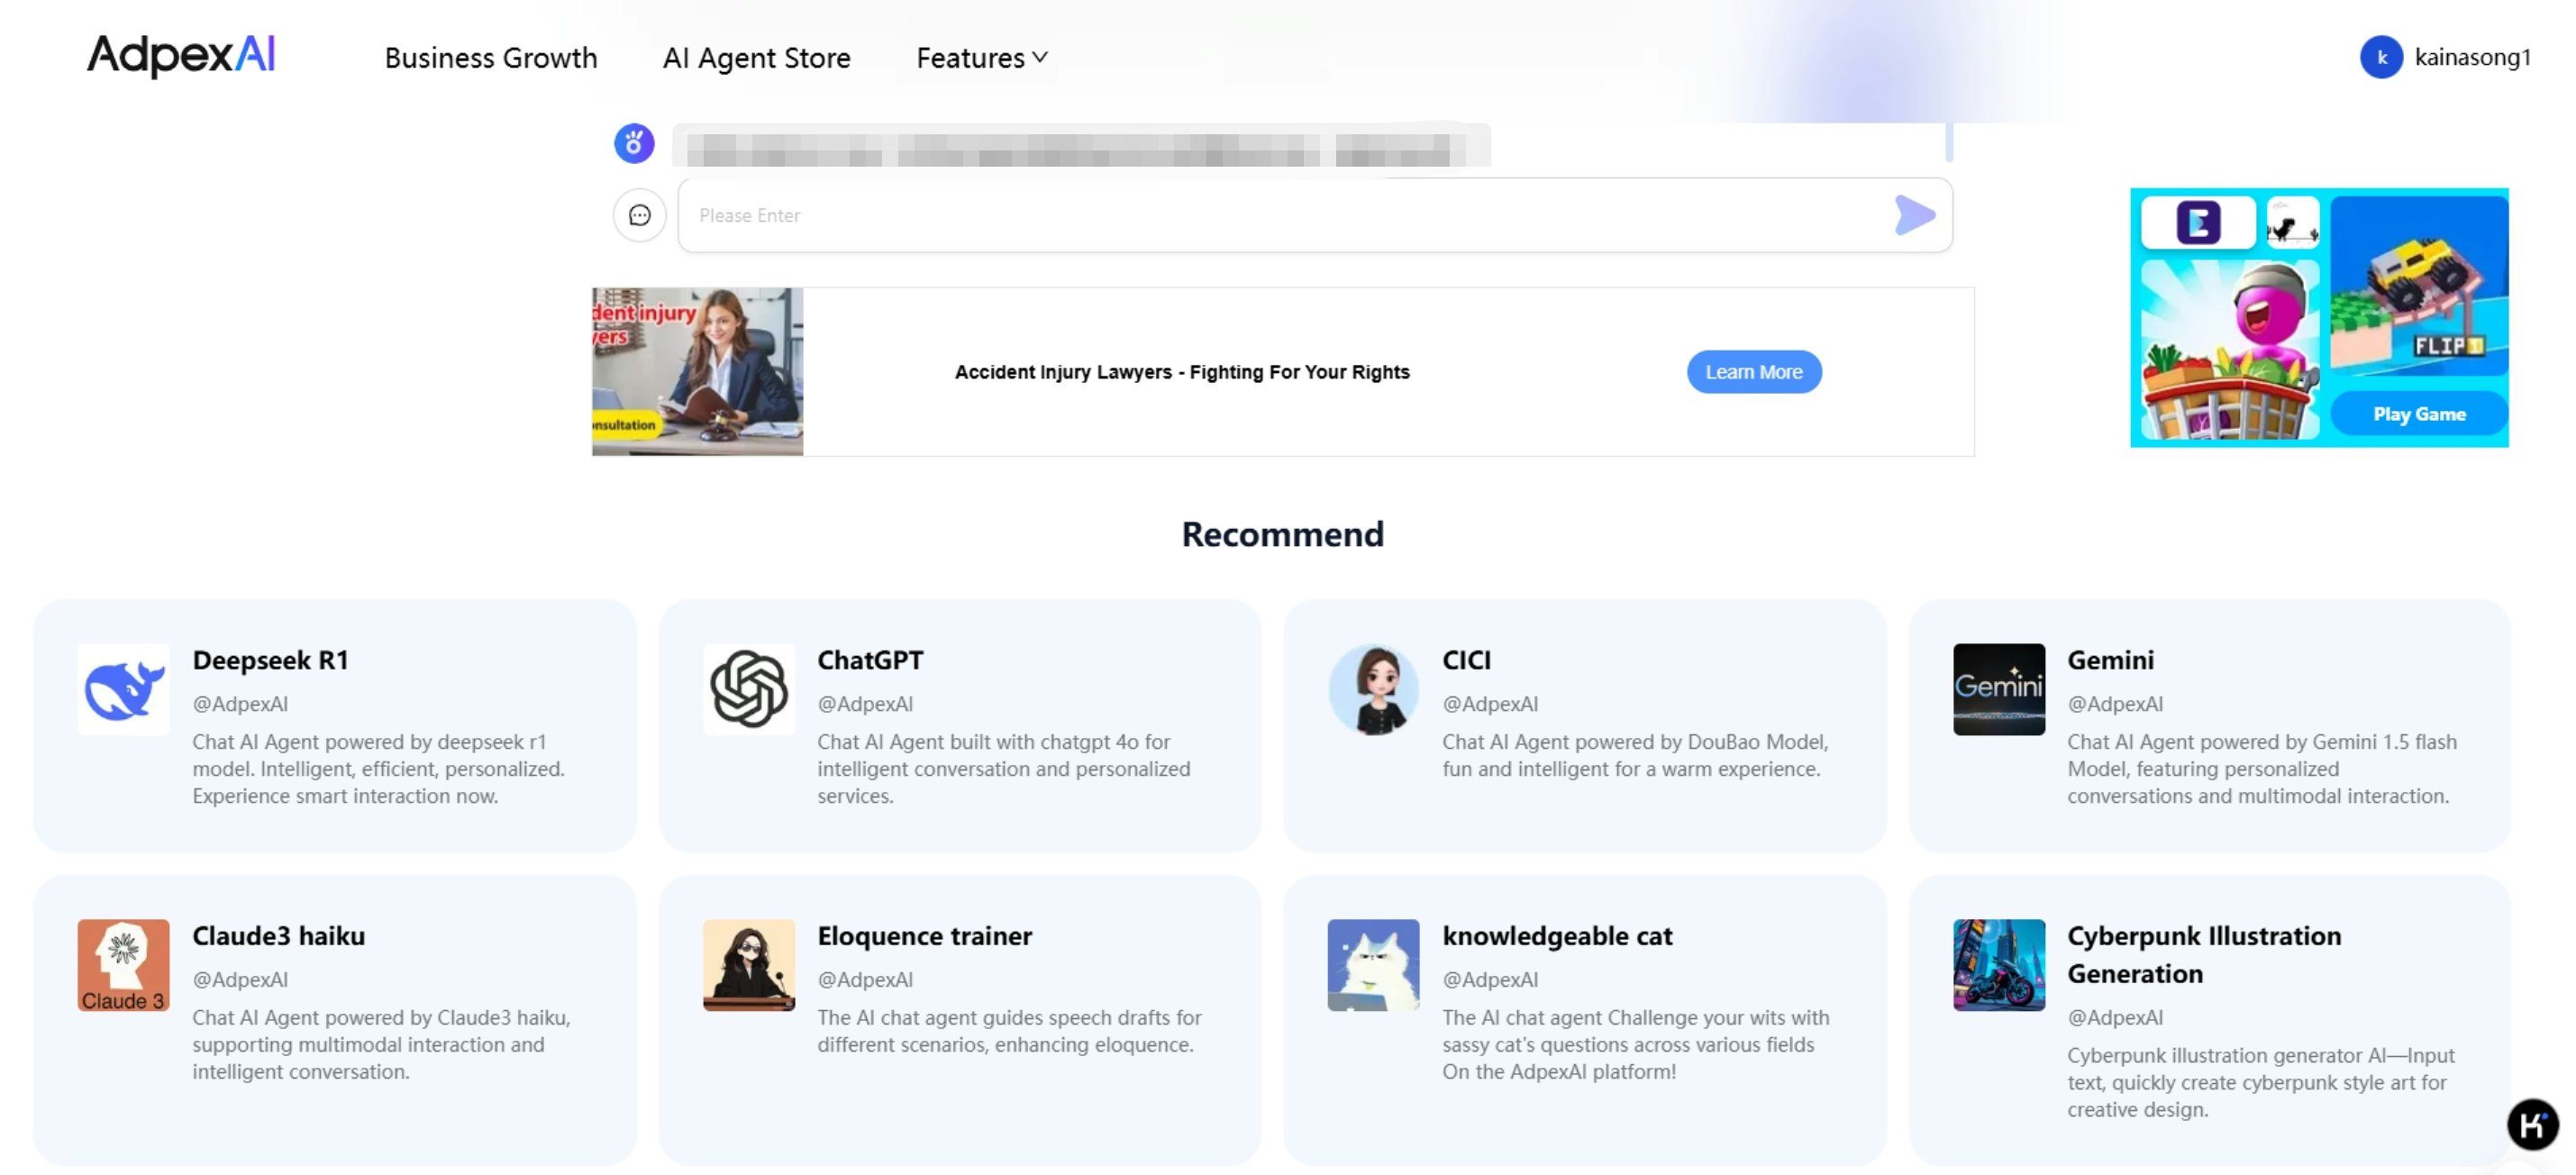Viewport: 2576px width, 1175px height.
Task: Click @AdpexAI under Gemini
Action: (x=2115, y=704)
